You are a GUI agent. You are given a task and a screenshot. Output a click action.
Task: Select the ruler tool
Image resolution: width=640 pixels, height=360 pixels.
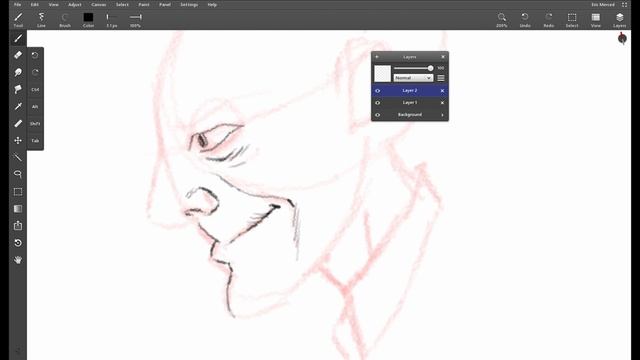(18, 123)
